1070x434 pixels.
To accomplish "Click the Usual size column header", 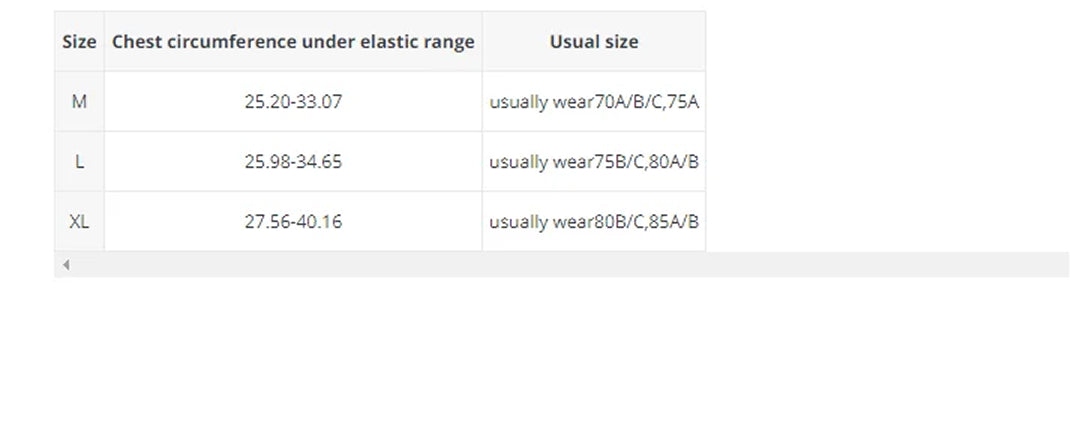I will click(x=594, y=42).
